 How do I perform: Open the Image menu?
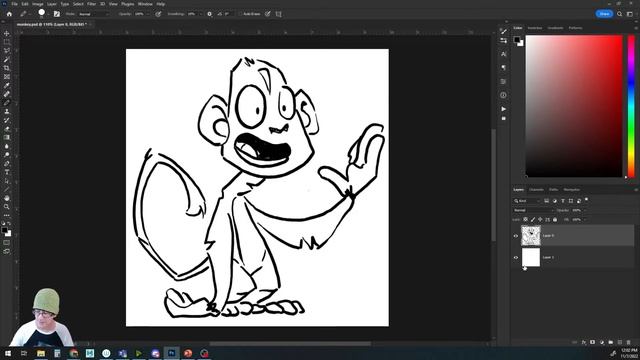38,4
